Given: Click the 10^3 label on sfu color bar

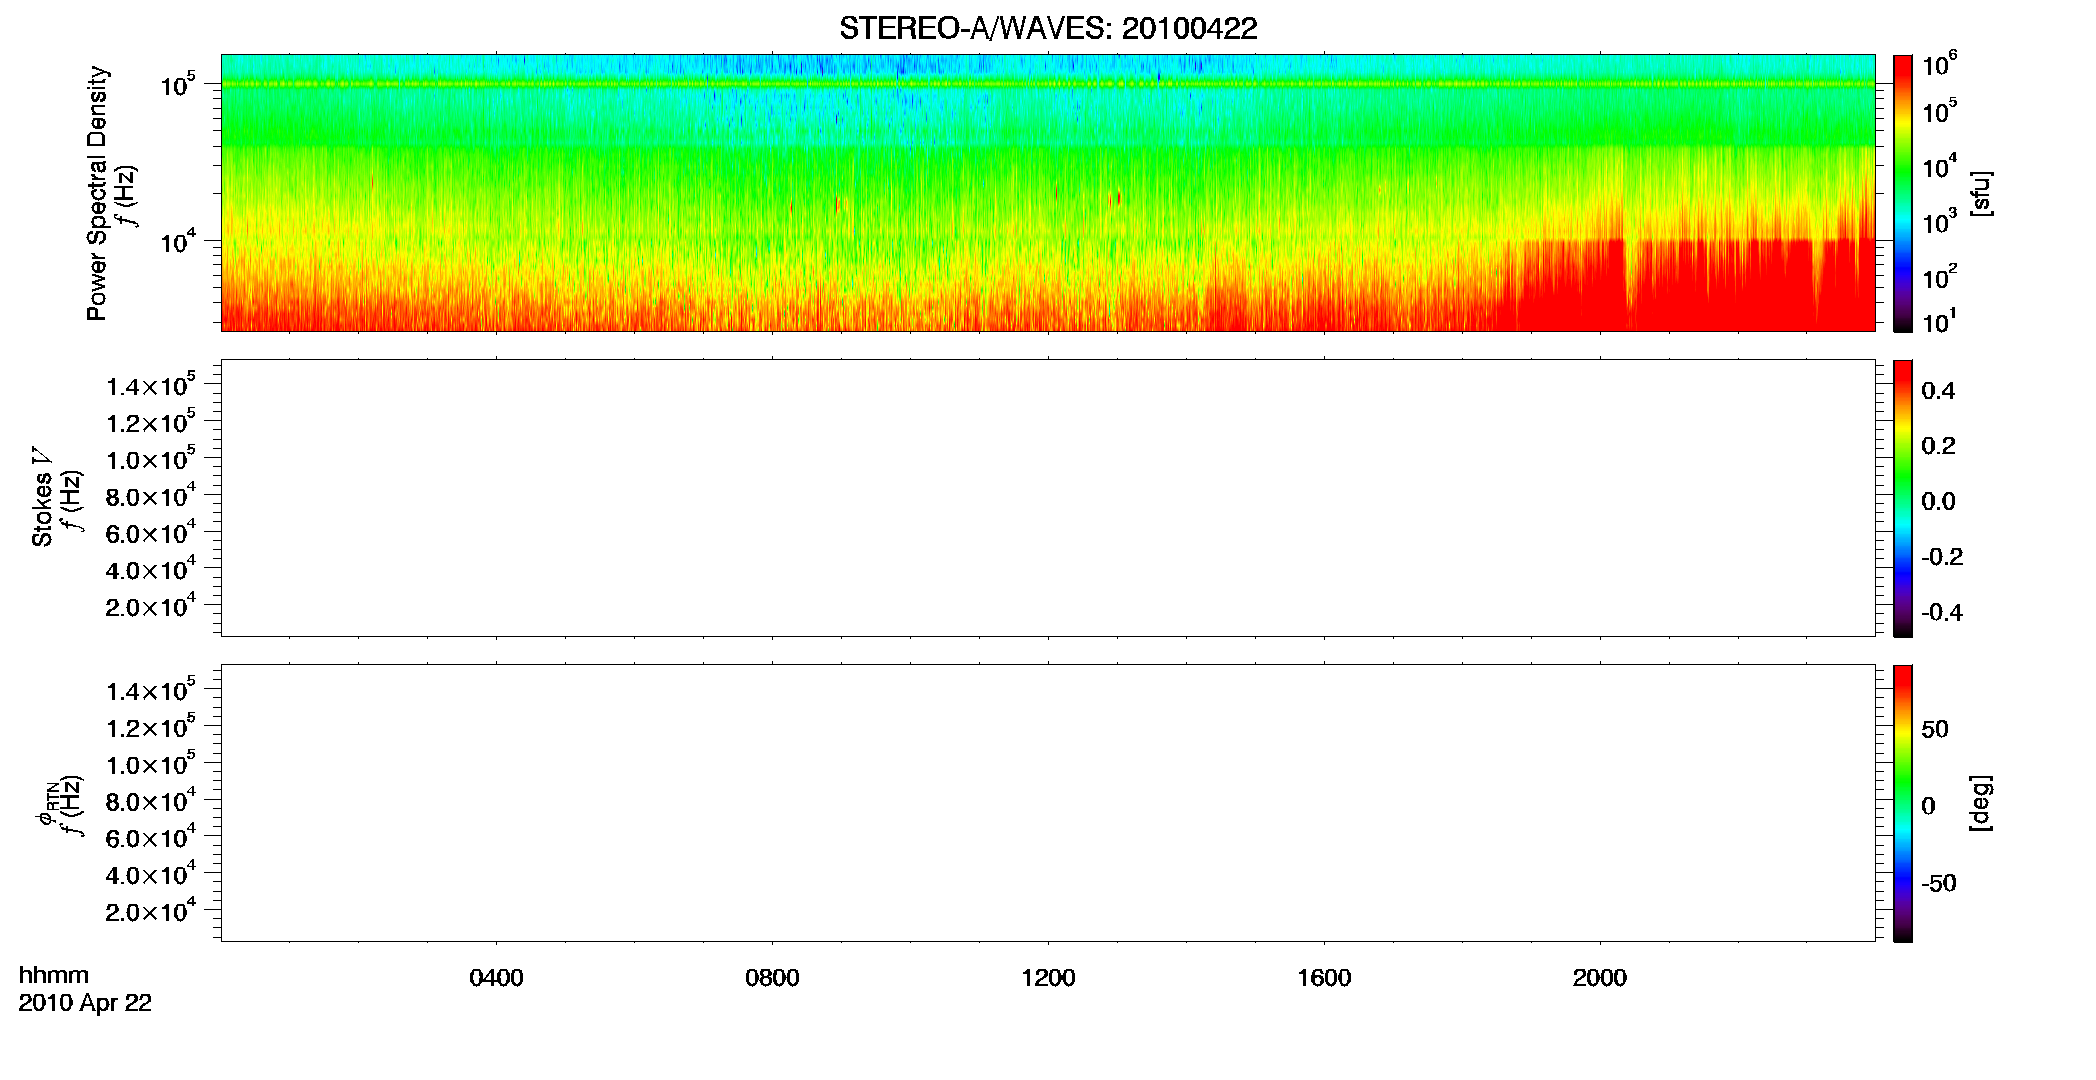Looking at the screenshot, I should point(1940,222).
